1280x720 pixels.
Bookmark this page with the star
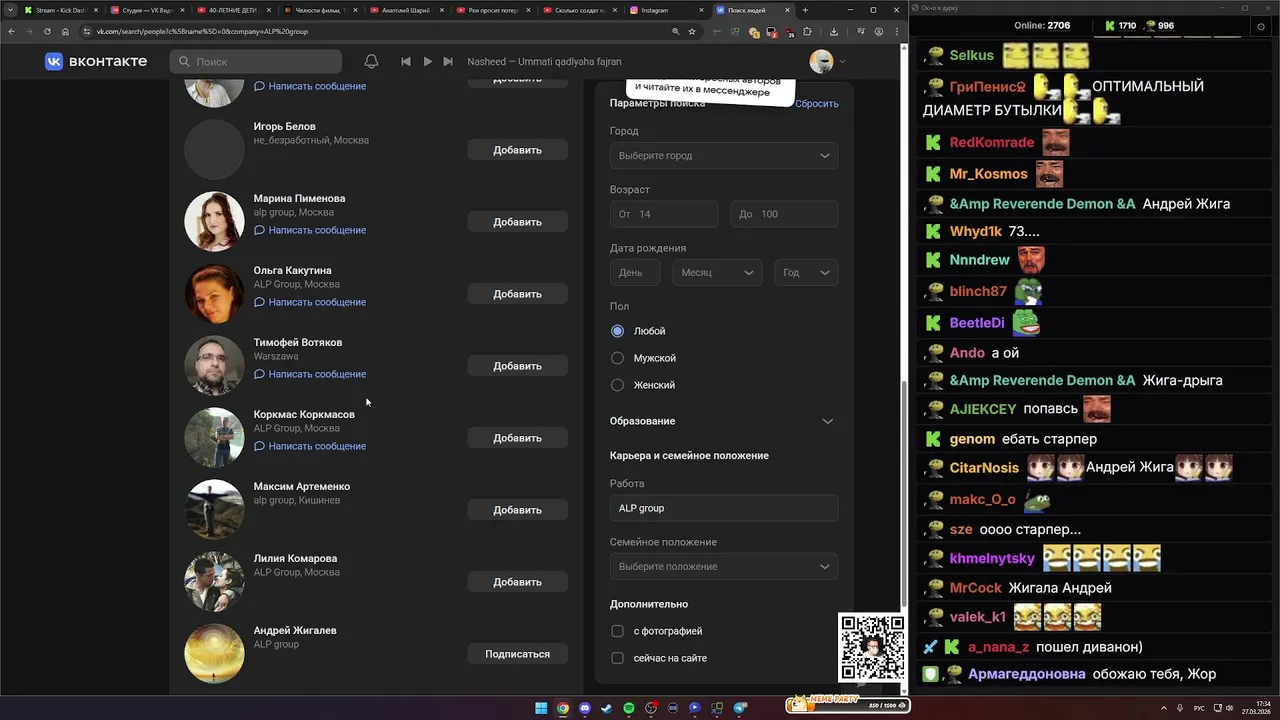[x=692, y=31]
